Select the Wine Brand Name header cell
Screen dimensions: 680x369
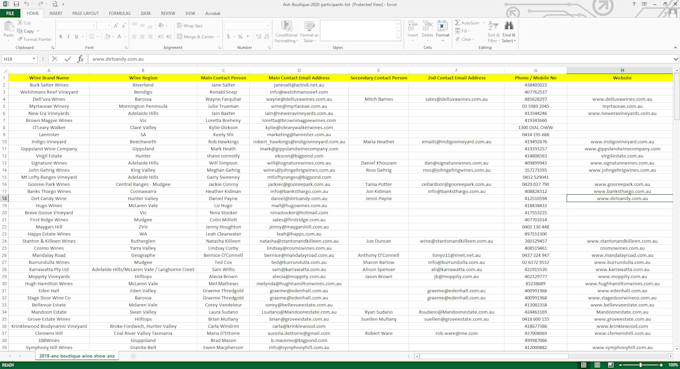pos(49,78)
